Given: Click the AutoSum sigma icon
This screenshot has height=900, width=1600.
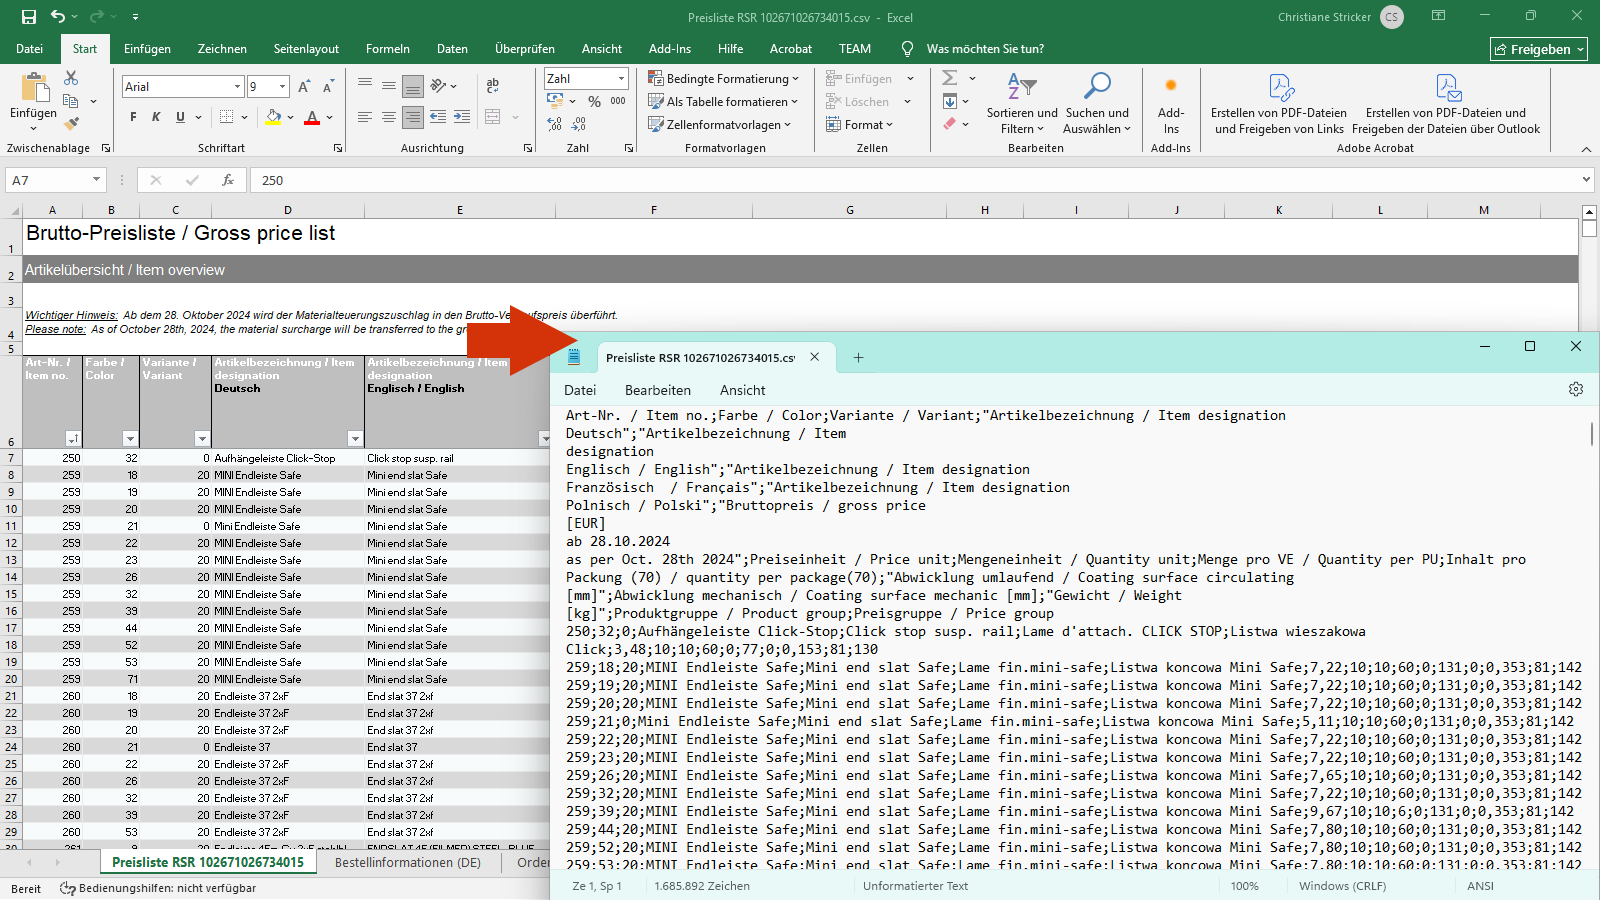Looking at the screenshot, I should coord(950,78).
